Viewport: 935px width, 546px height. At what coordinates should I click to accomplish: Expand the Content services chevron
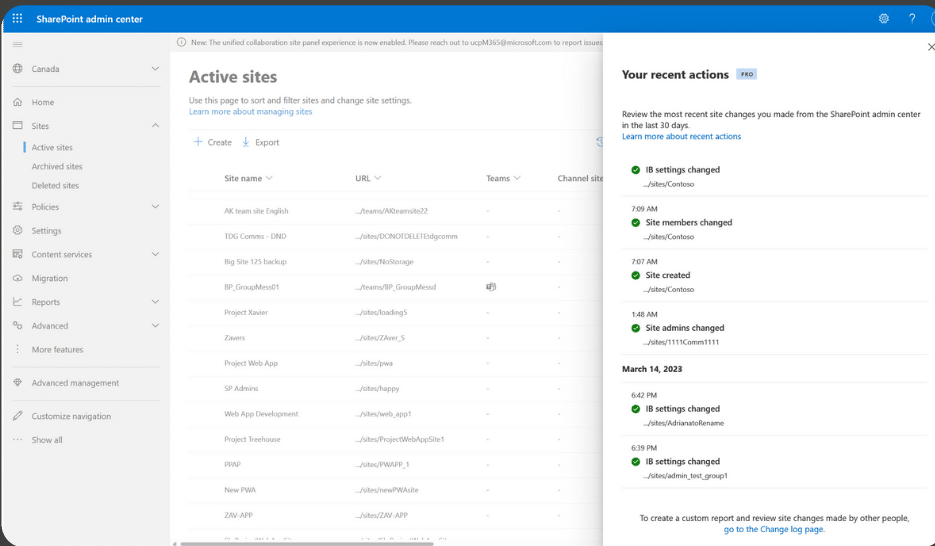click(155, 254)
